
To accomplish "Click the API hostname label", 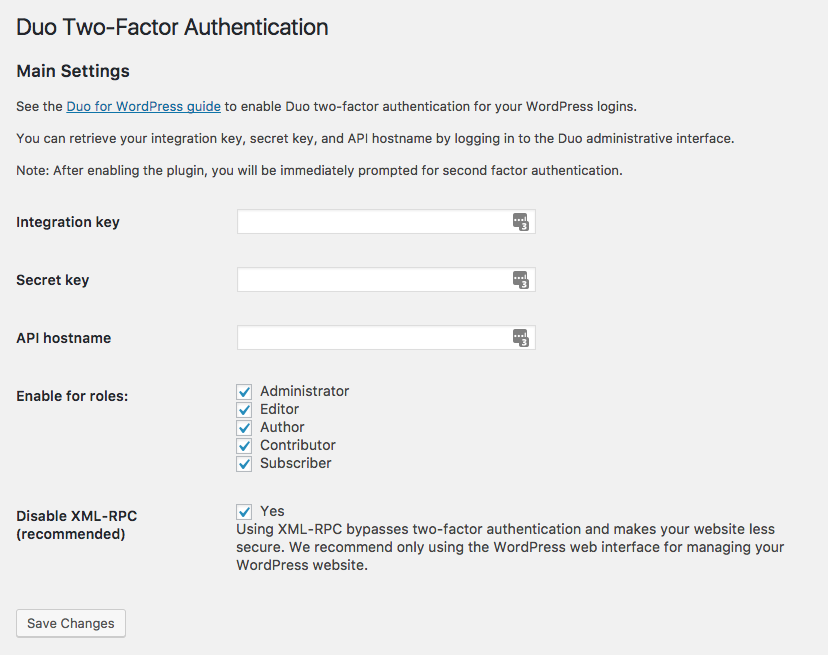I will coord(64,338).
